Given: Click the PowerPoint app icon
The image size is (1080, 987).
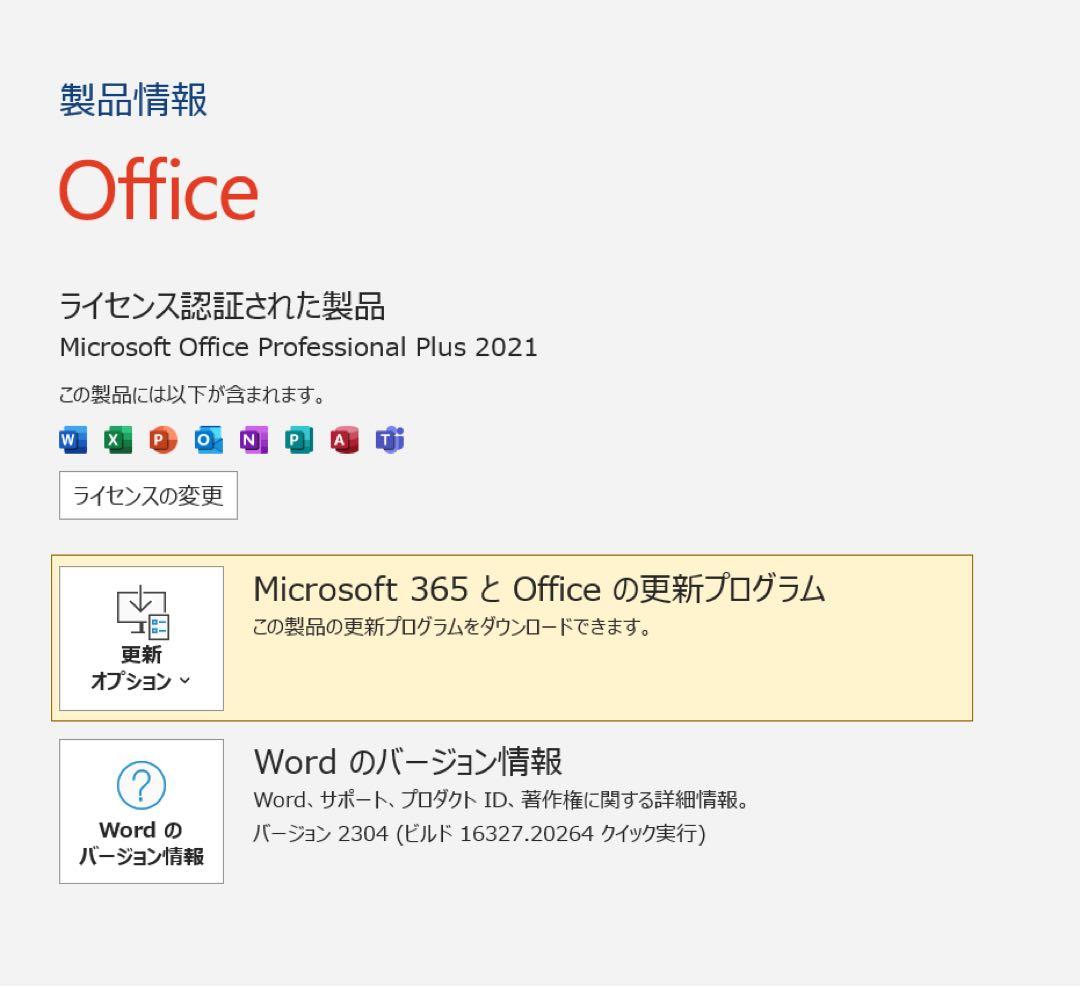Looking at the screenshot, I should pyautogui.click(x=163, y=440).
